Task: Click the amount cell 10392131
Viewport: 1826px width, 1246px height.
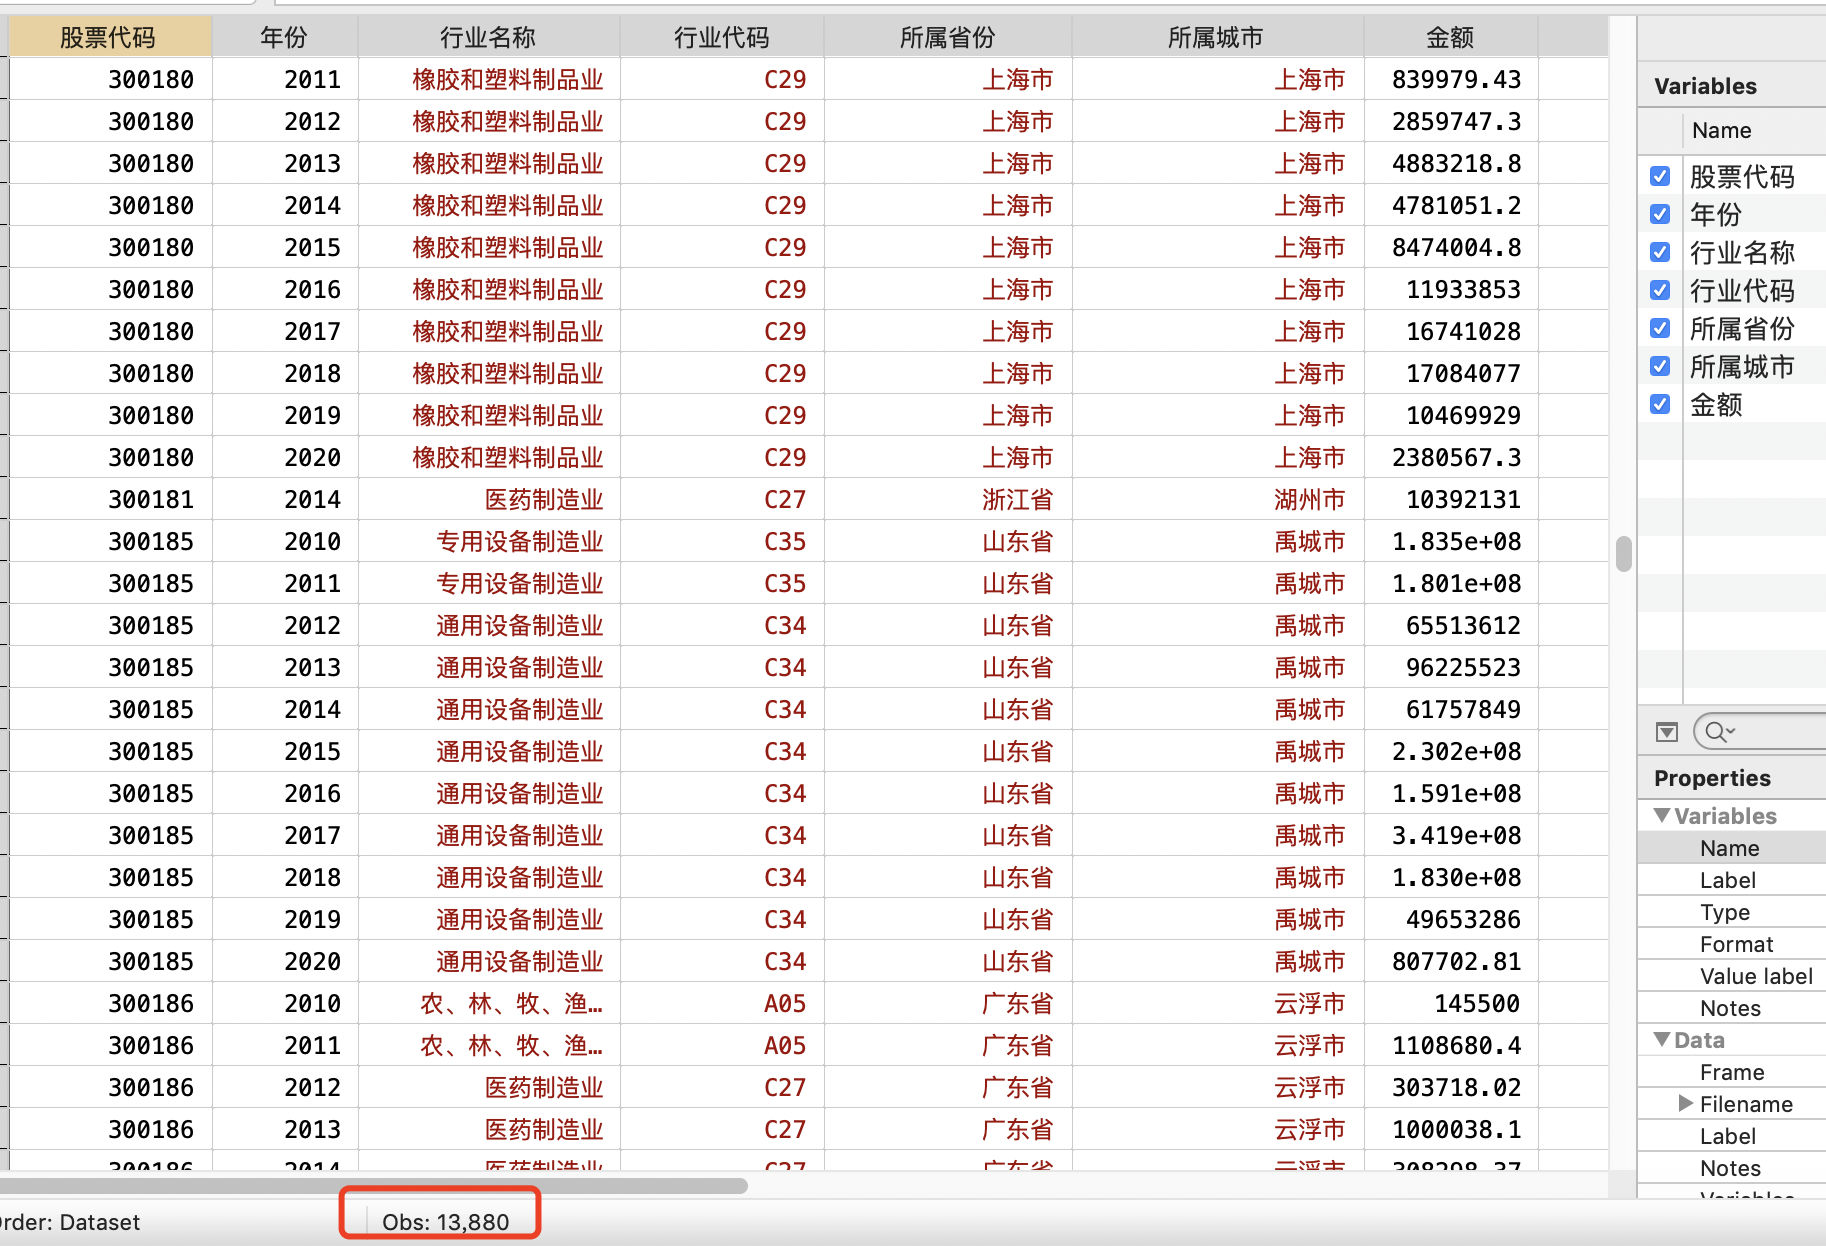Action: (x=1451, y=499)
